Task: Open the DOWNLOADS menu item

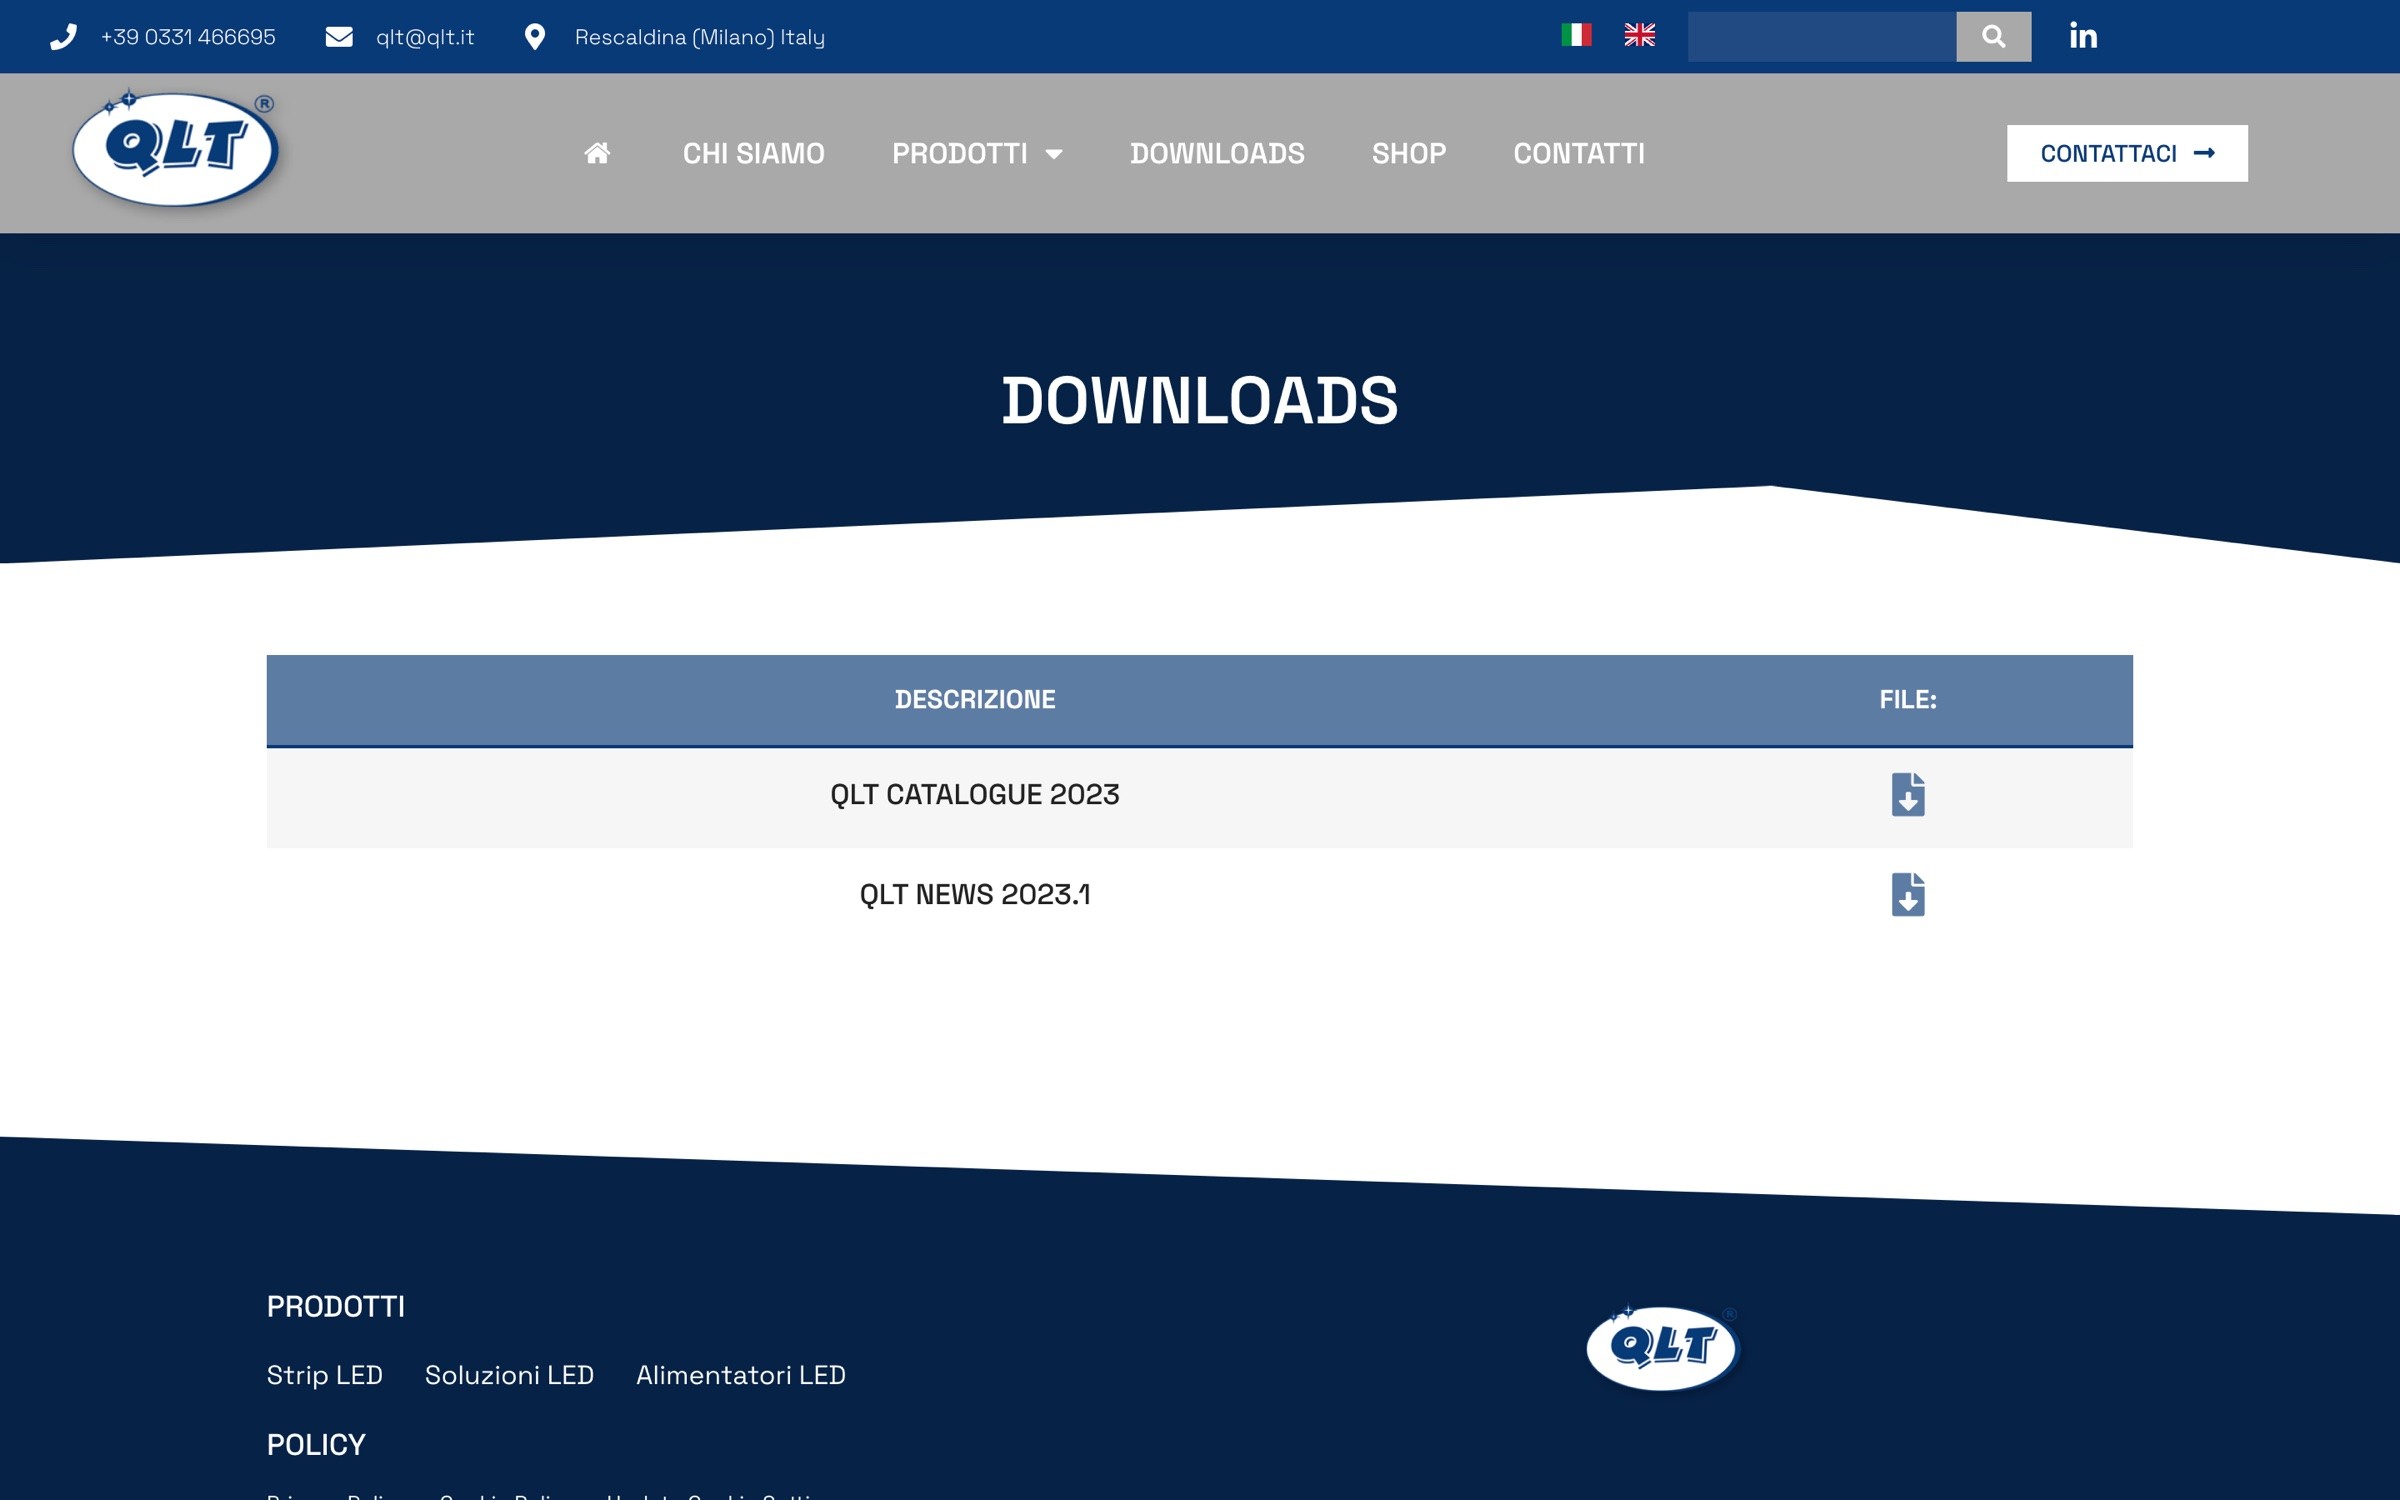Action: tap(1217, 153)
